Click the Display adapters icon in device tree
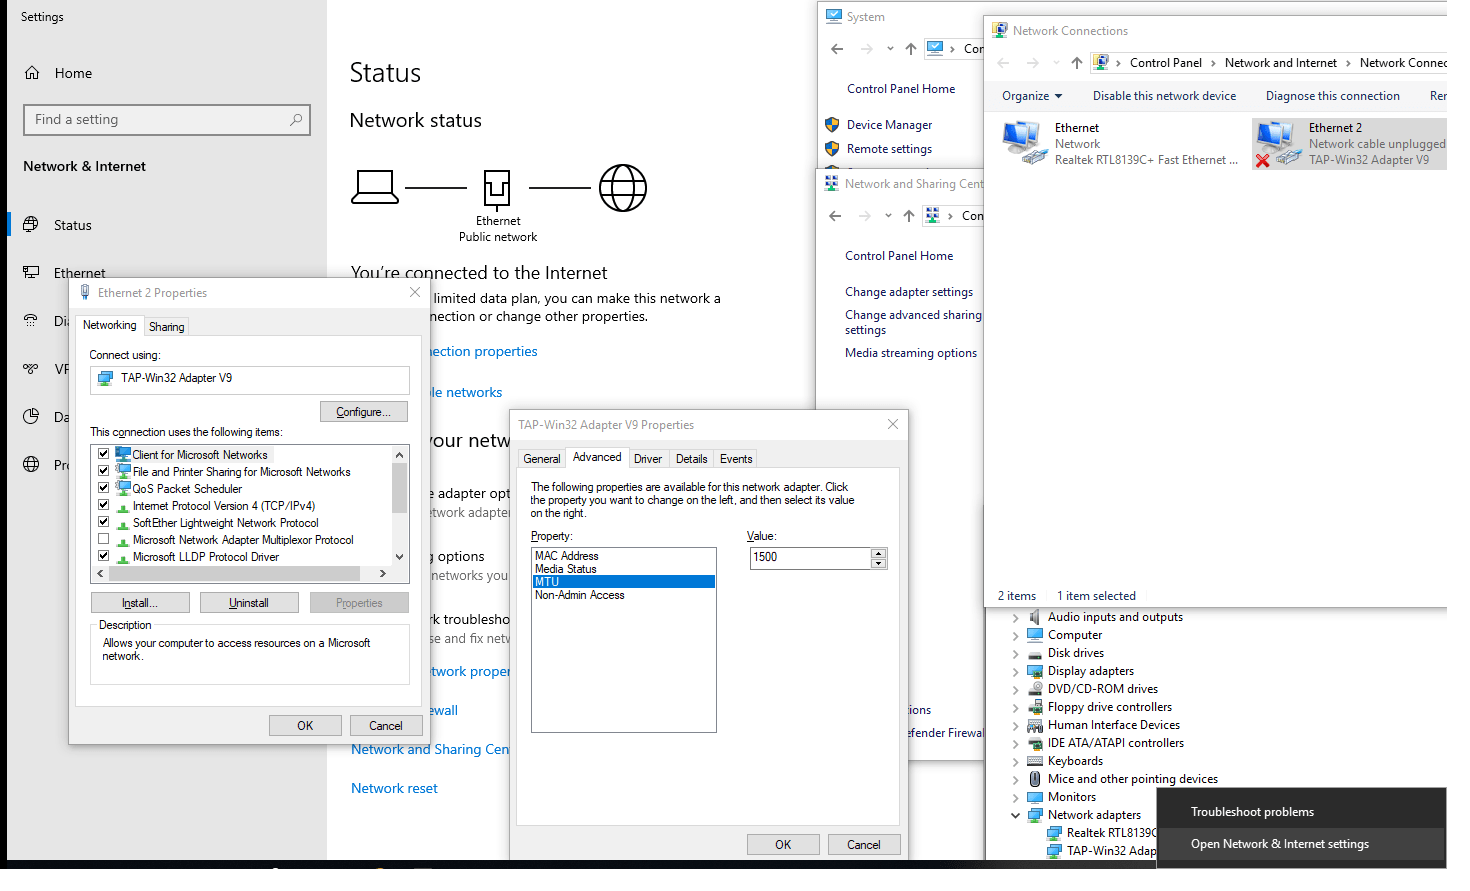The height and width of the screenshot is (891, 1470). pos(1035,671)
